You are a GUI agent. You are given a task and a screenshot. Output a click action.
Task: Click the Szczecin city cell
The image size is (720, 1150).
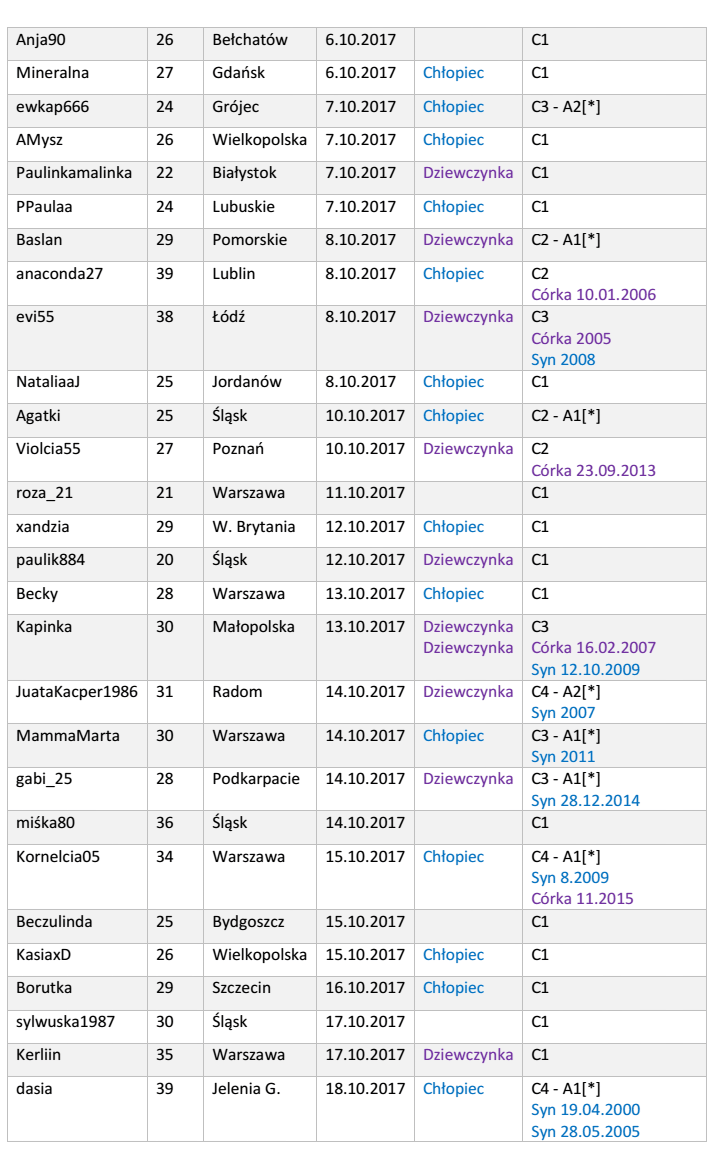pyautogui.click(x=244, y=988)
